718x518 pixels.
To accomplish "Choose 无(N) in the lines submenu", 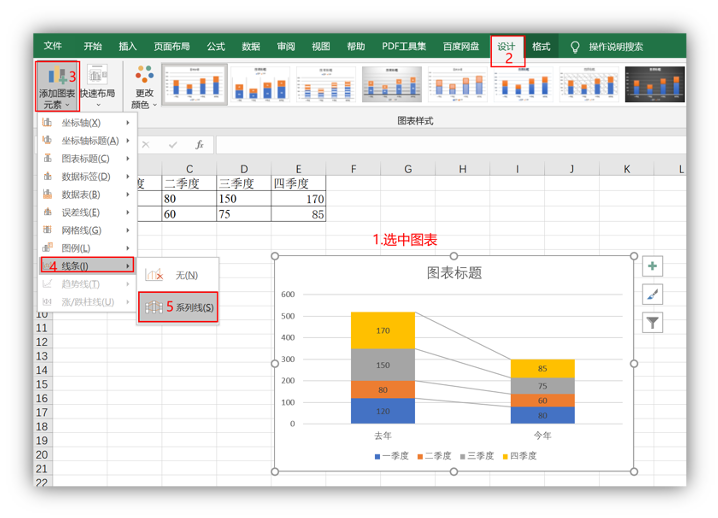I will pyautogui.click(x=178, y=275).
